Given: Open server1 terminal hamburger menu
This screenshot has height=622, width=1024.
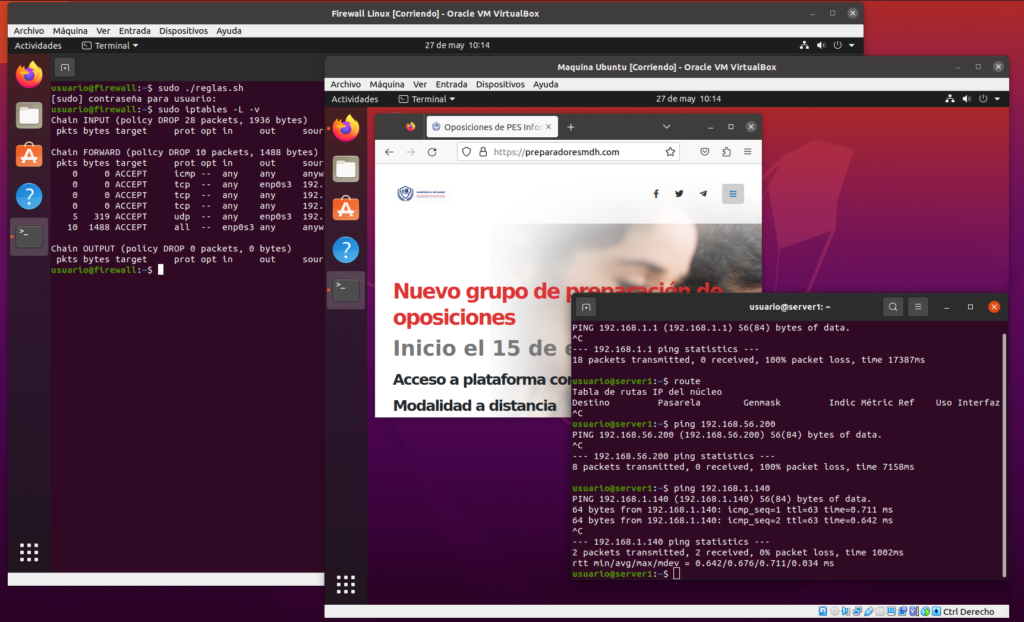Looking at the screenshot, I should 918,306.
